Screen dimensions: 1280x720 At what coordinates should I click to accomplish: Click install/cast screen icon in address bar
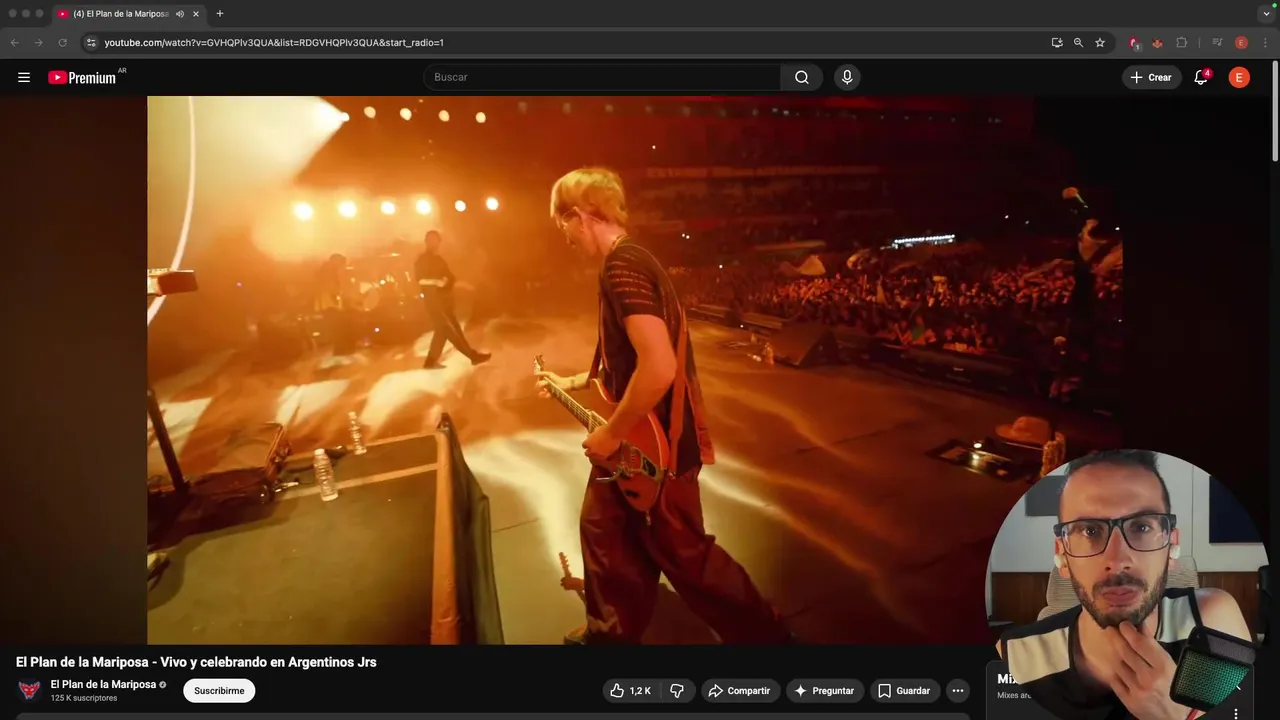pyautogui.click(x=1057, y=43)
